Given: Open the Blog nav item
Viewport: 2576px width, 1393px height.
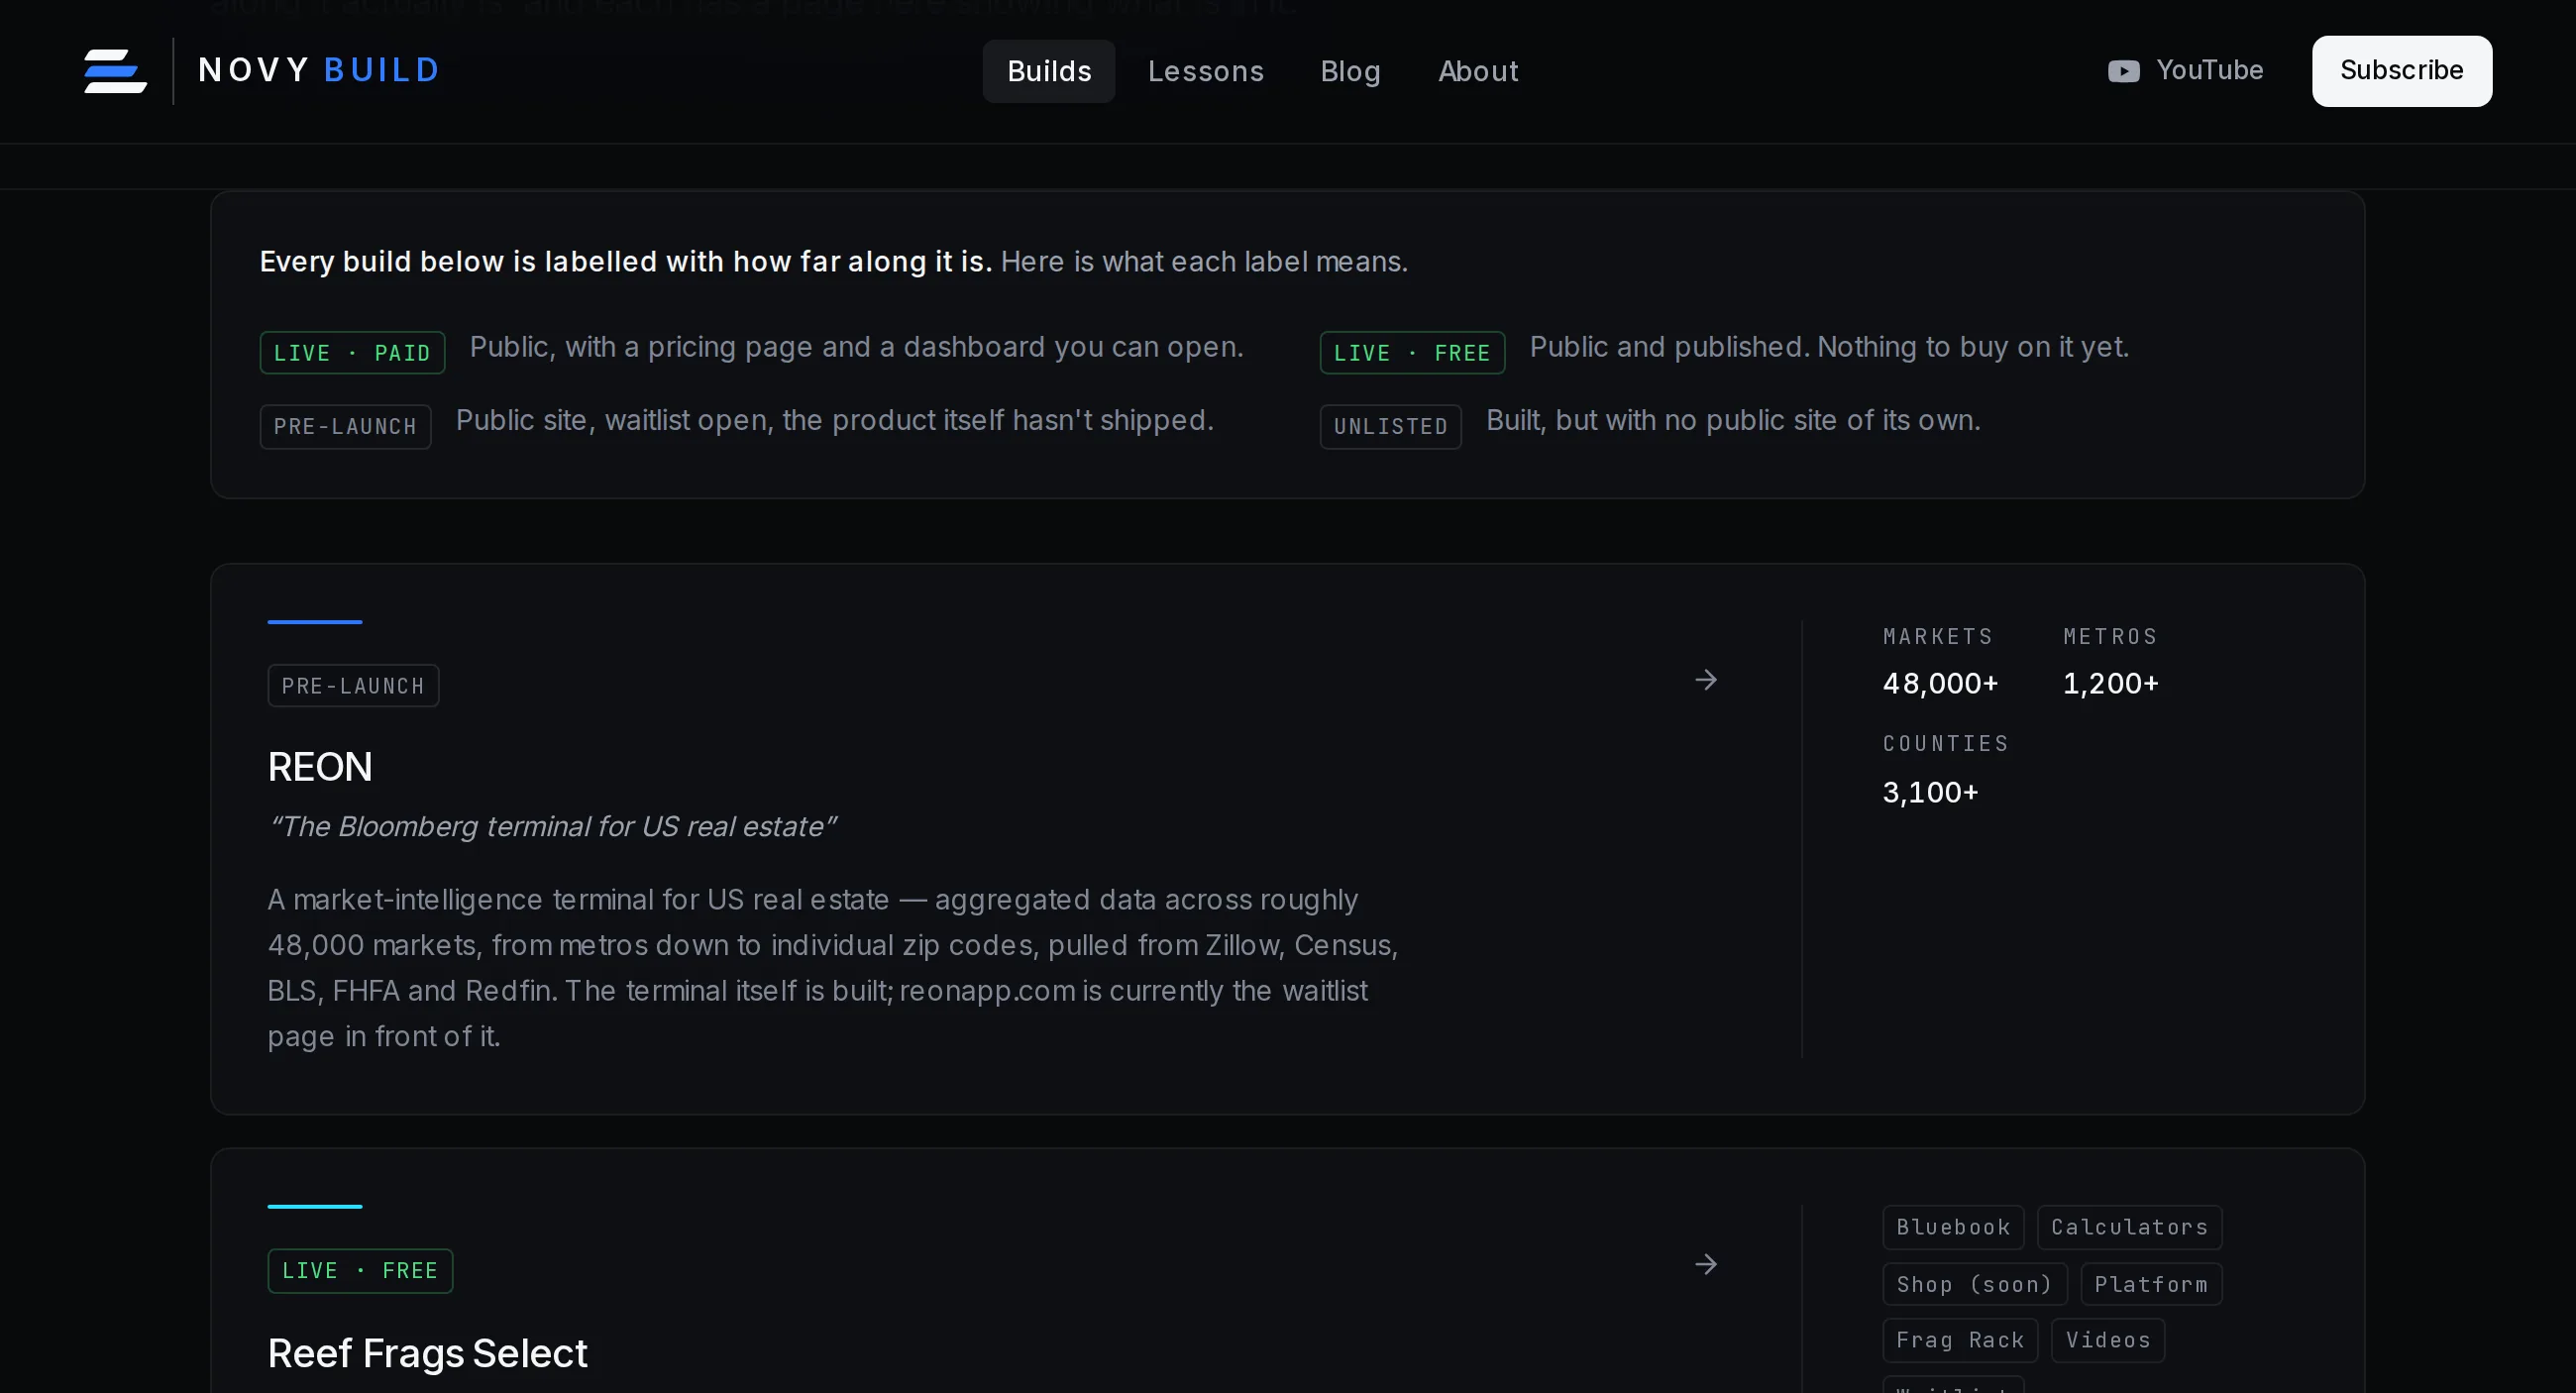Looking at the screenshot, I should 1350,71.
